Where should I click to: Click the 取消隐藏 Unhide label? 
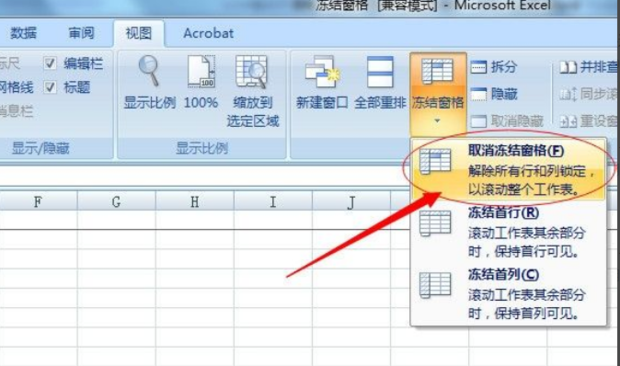pyautogui.click(x=517, y=121)
